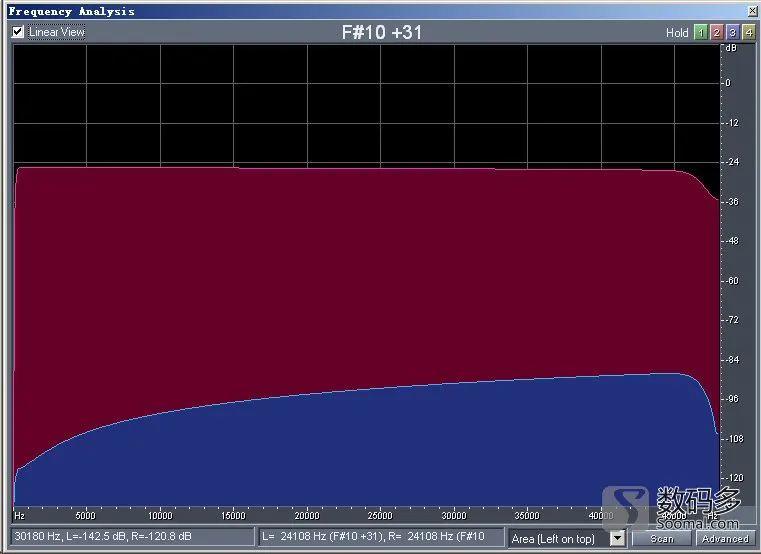The image size is (761, 554).
Task: Click inside the red left-channel spectrum area
Action: point(364,272)
